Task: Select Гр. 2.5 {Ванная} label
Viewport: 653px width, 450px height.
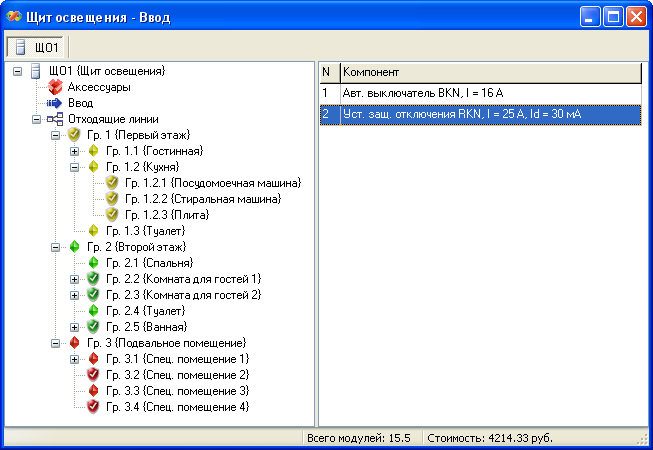Action: (x=147, y=327)
